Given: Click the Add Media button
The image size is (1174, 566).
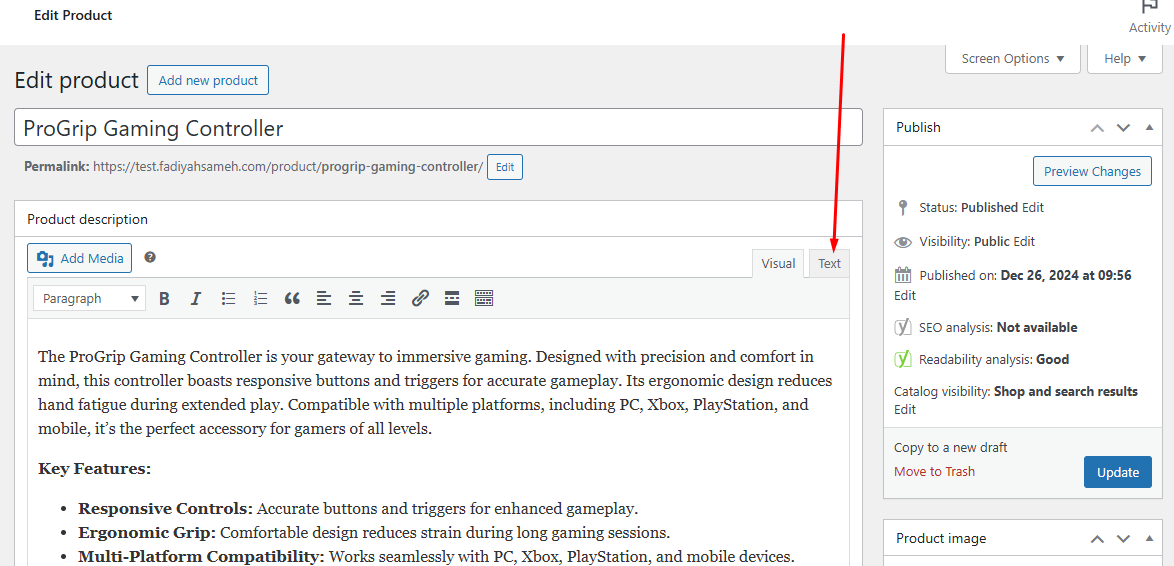Looking at the screenshot, I should coord(80,258).
